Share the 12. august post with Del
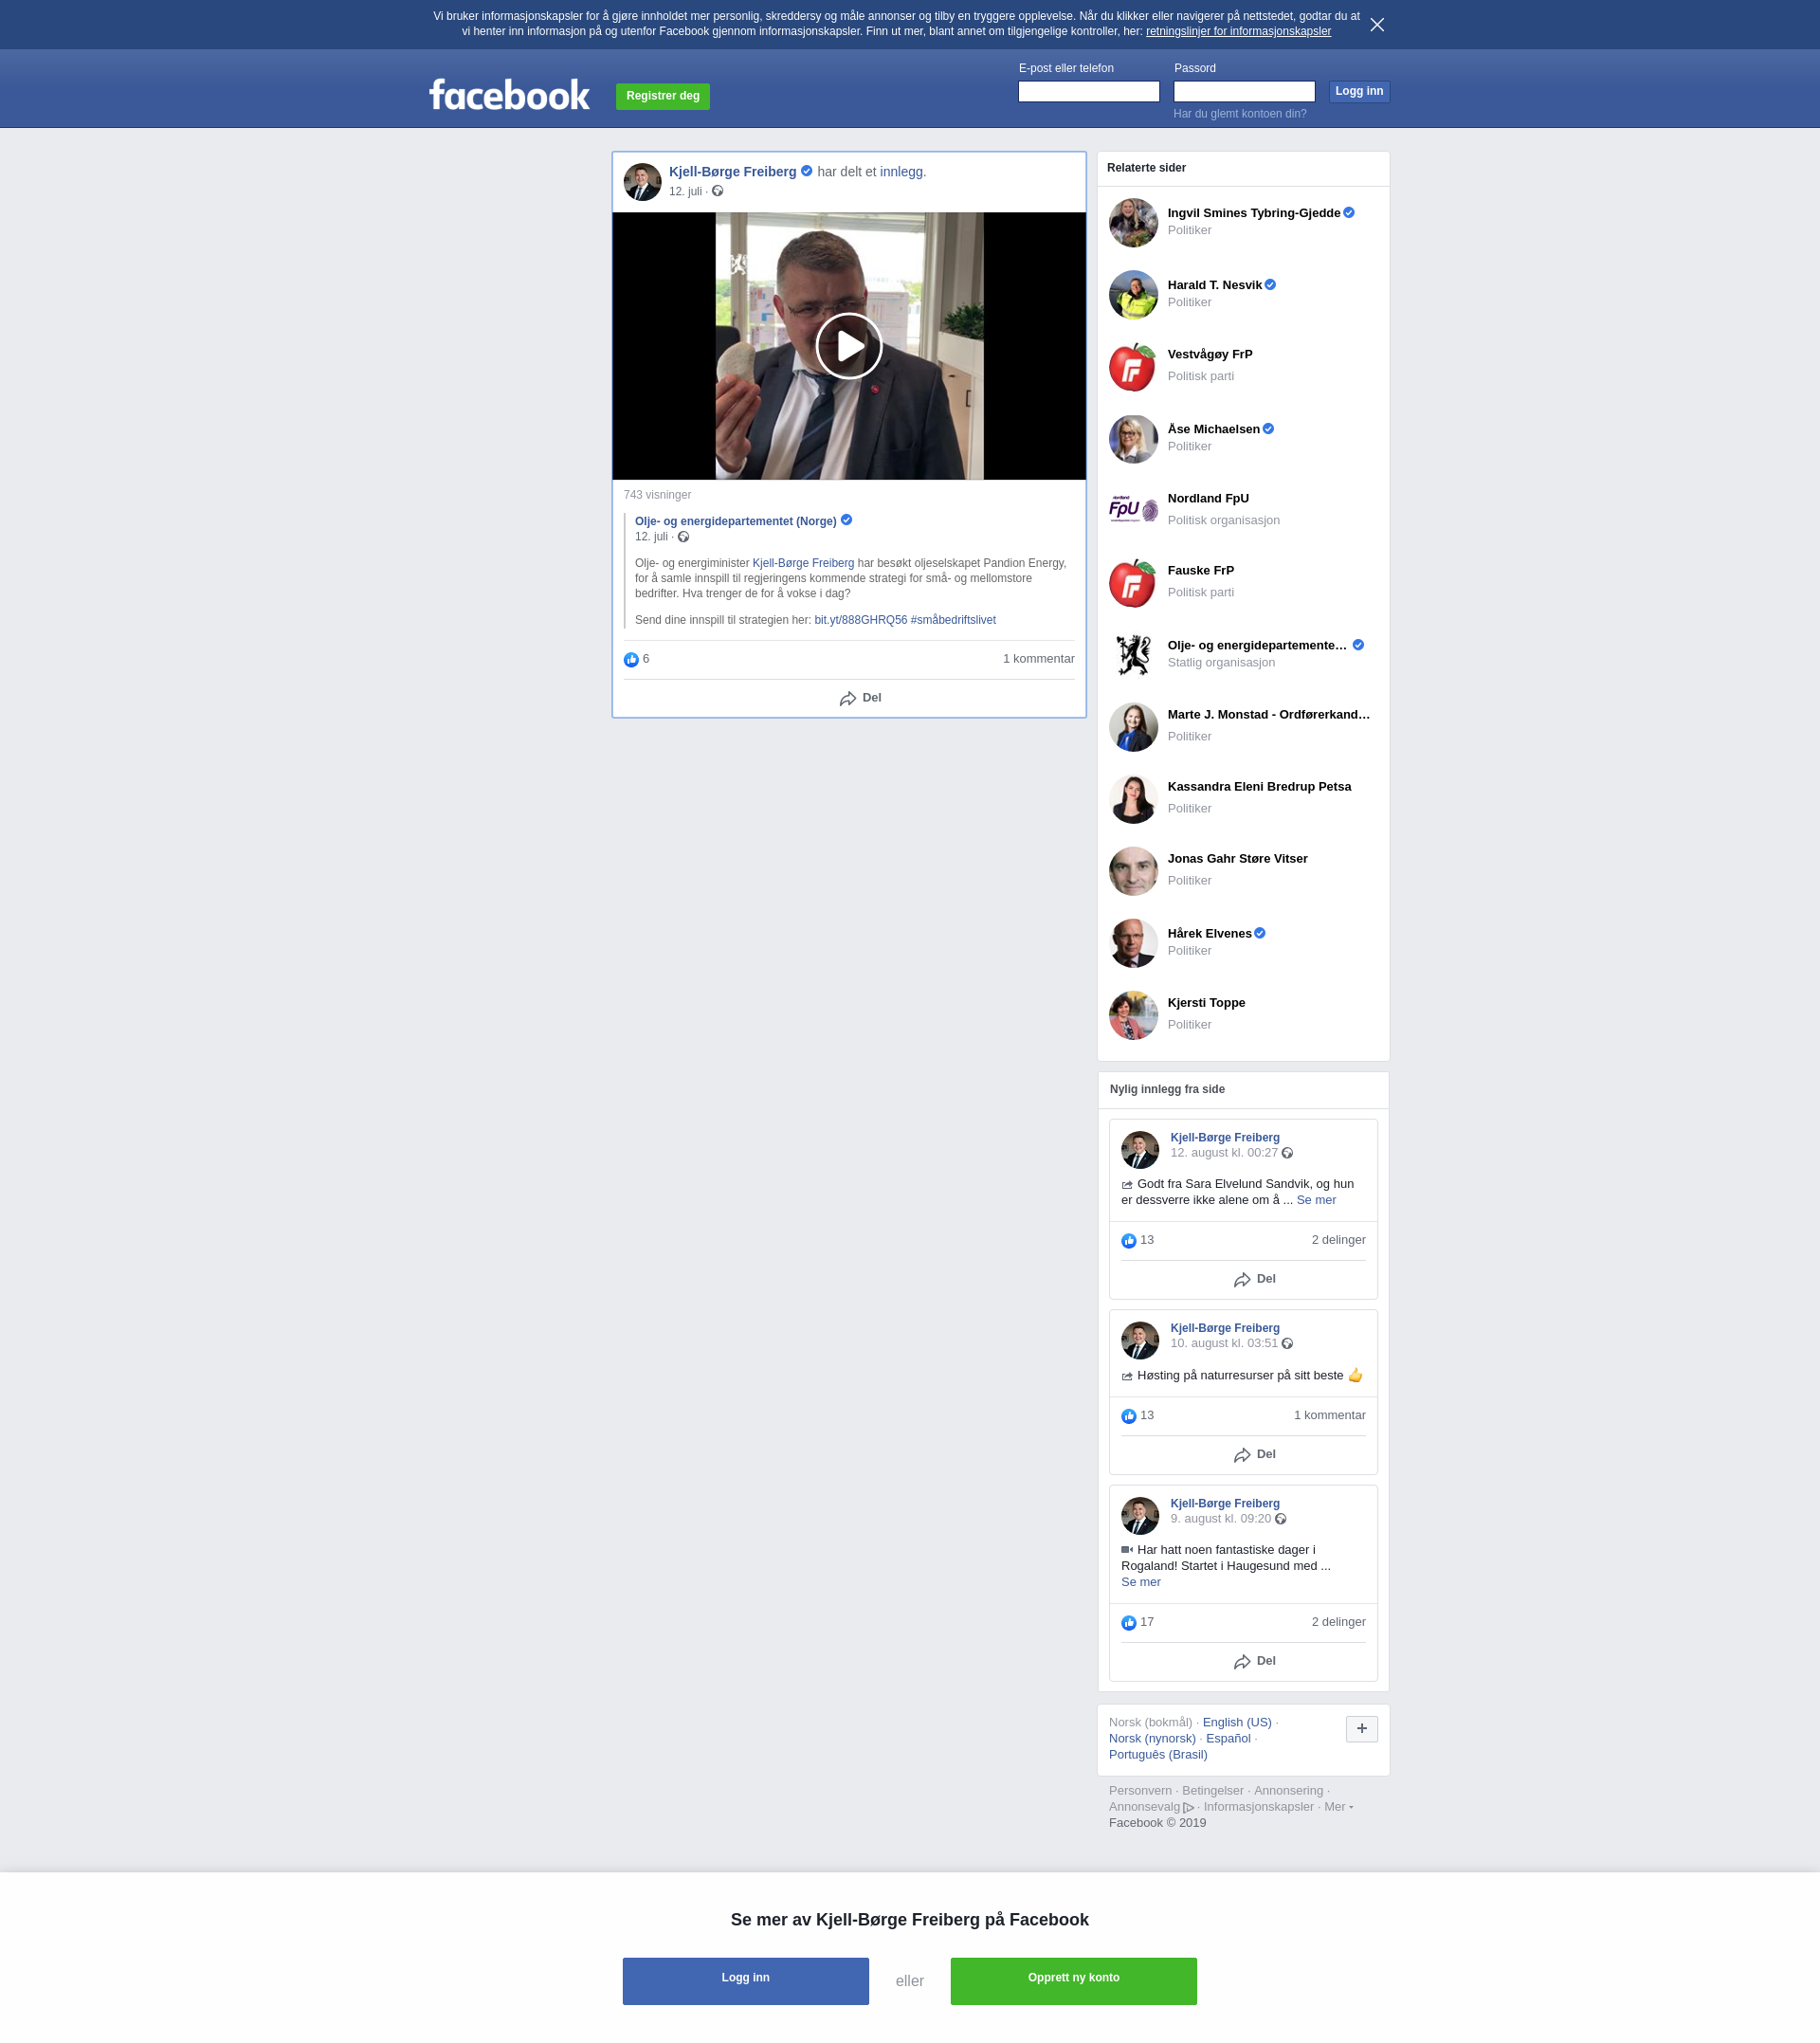Viewport: 1820px width, 2043px height. coord(1254,1279)
